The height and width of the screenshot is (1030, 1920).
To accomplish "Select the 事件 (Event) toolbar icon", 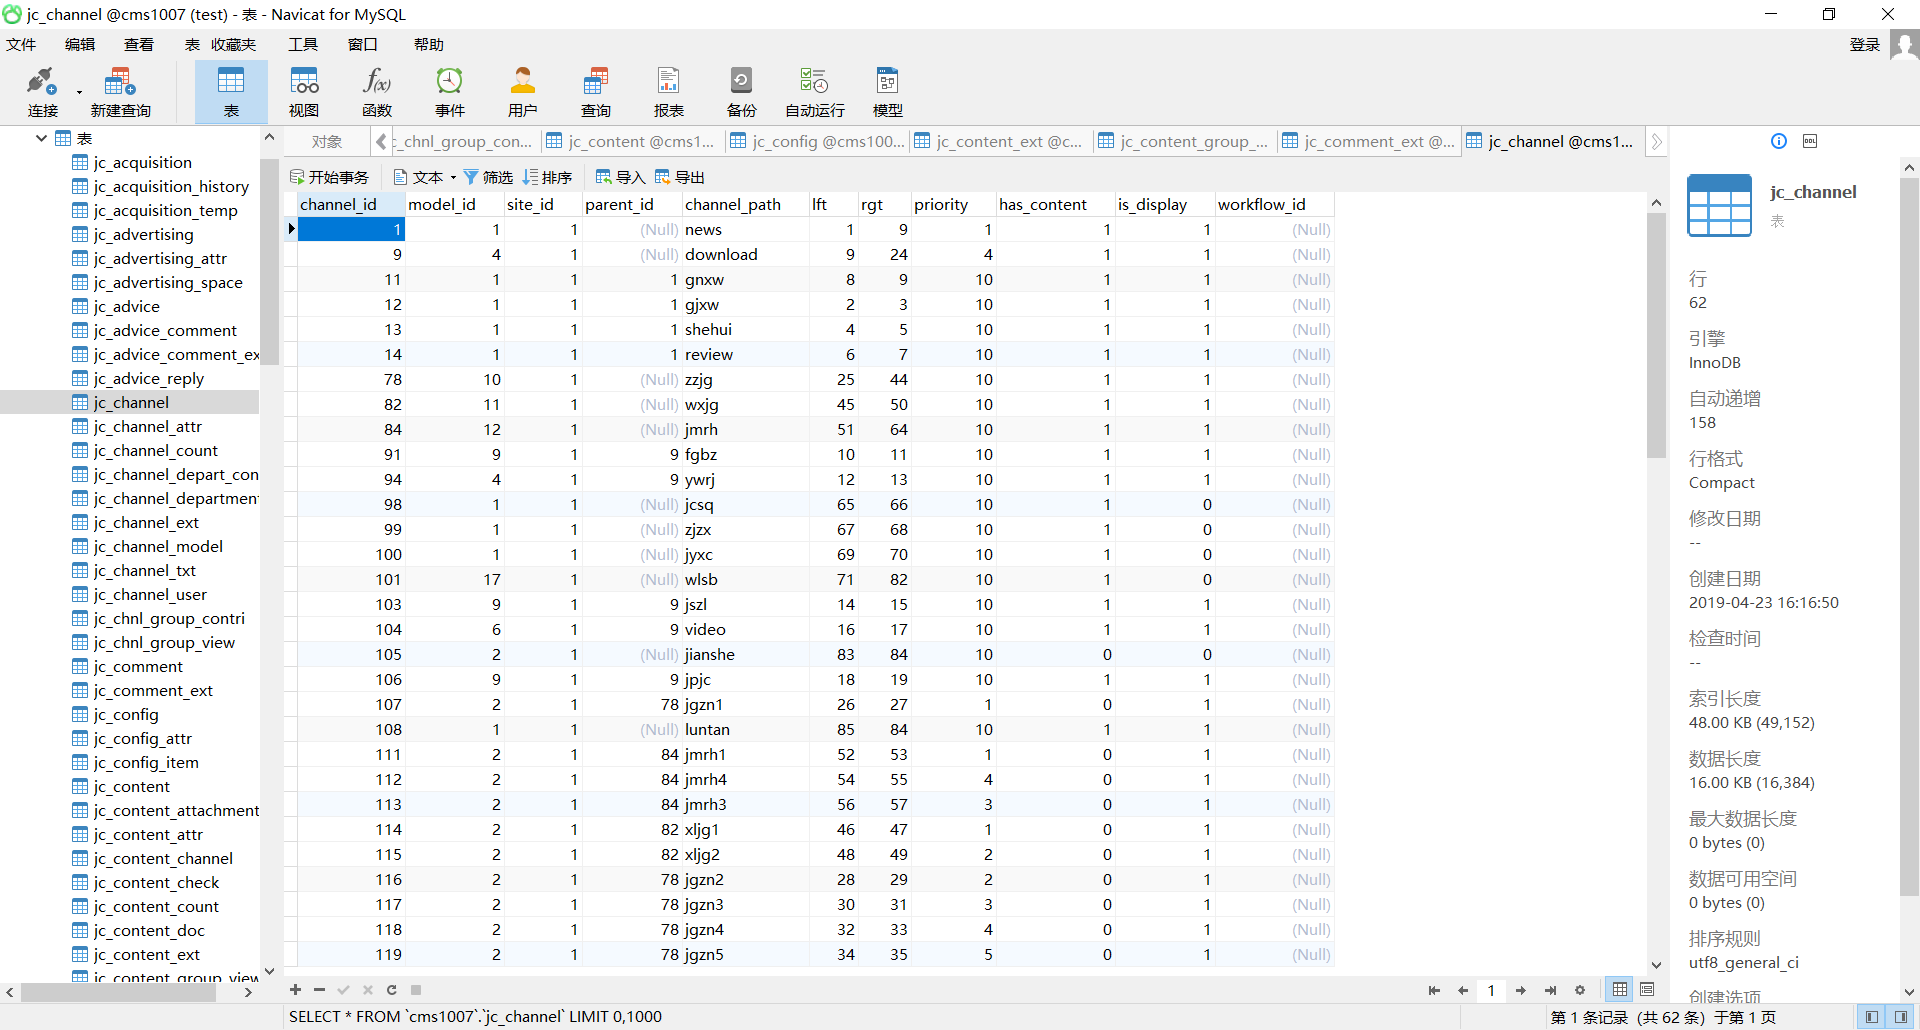I will (x=450, y=92).
